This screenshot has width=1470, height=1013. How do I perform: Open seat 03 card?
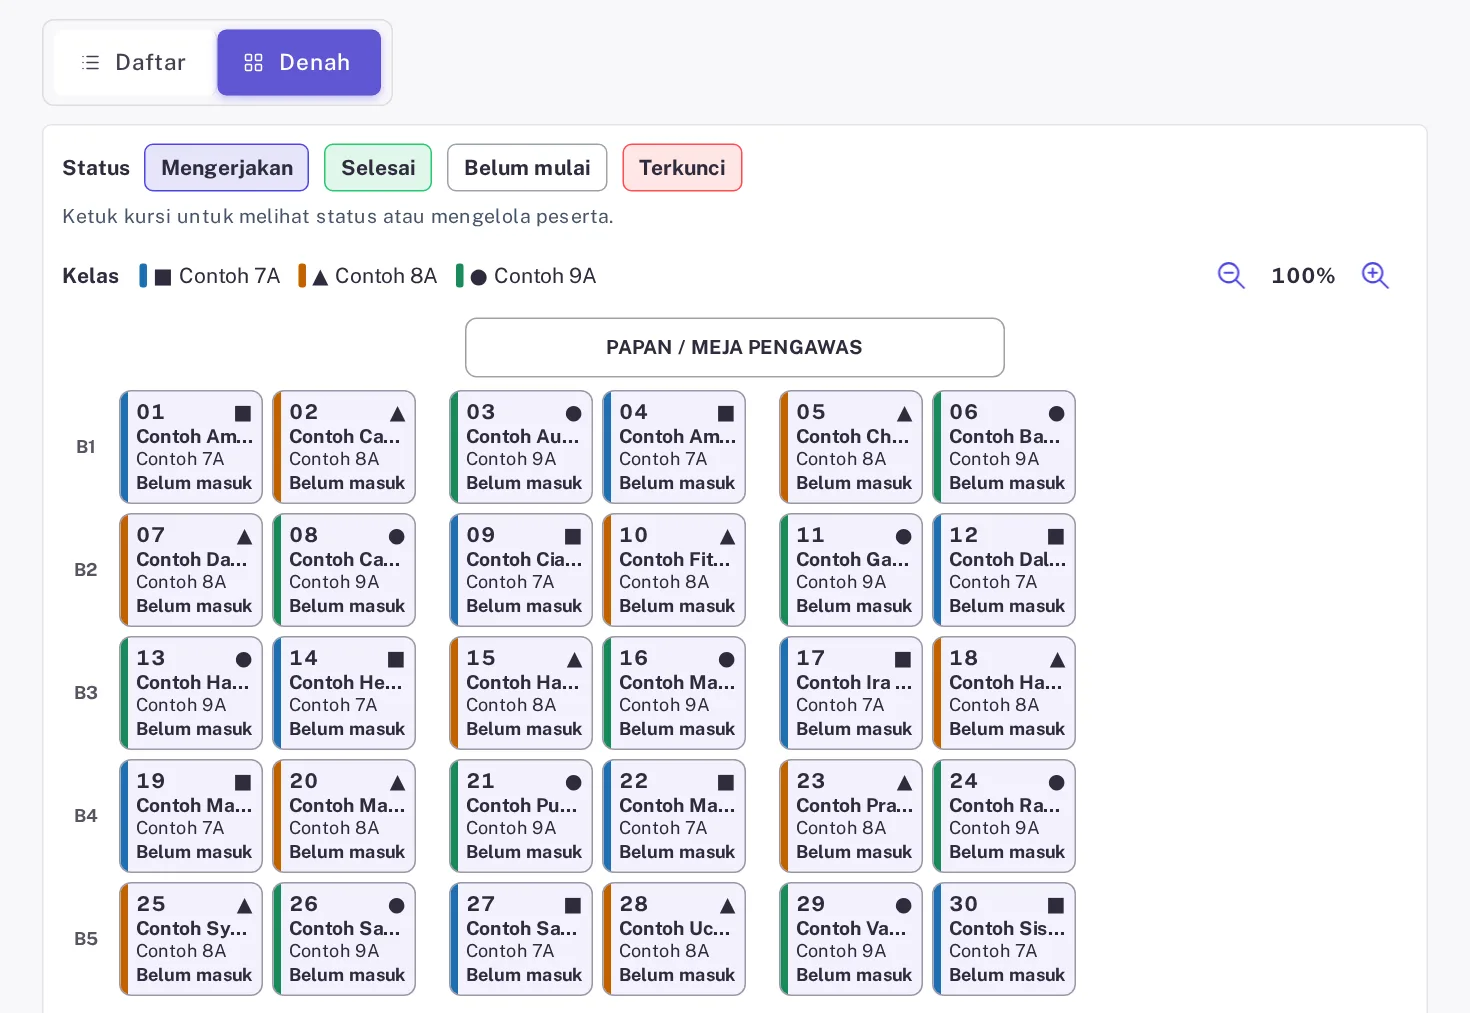coord(521,447)
